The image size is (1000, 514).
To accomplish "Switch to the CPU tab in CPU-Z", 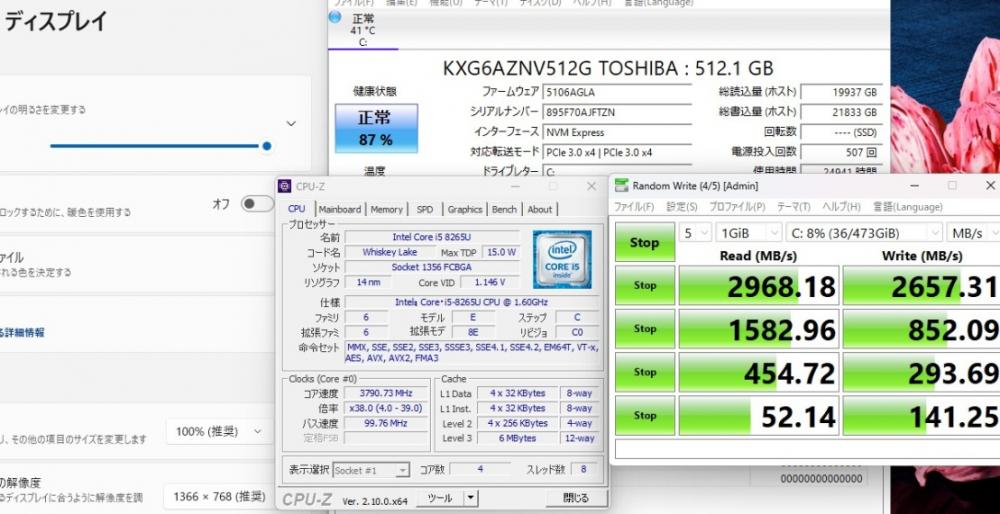I will coord(297,209).
